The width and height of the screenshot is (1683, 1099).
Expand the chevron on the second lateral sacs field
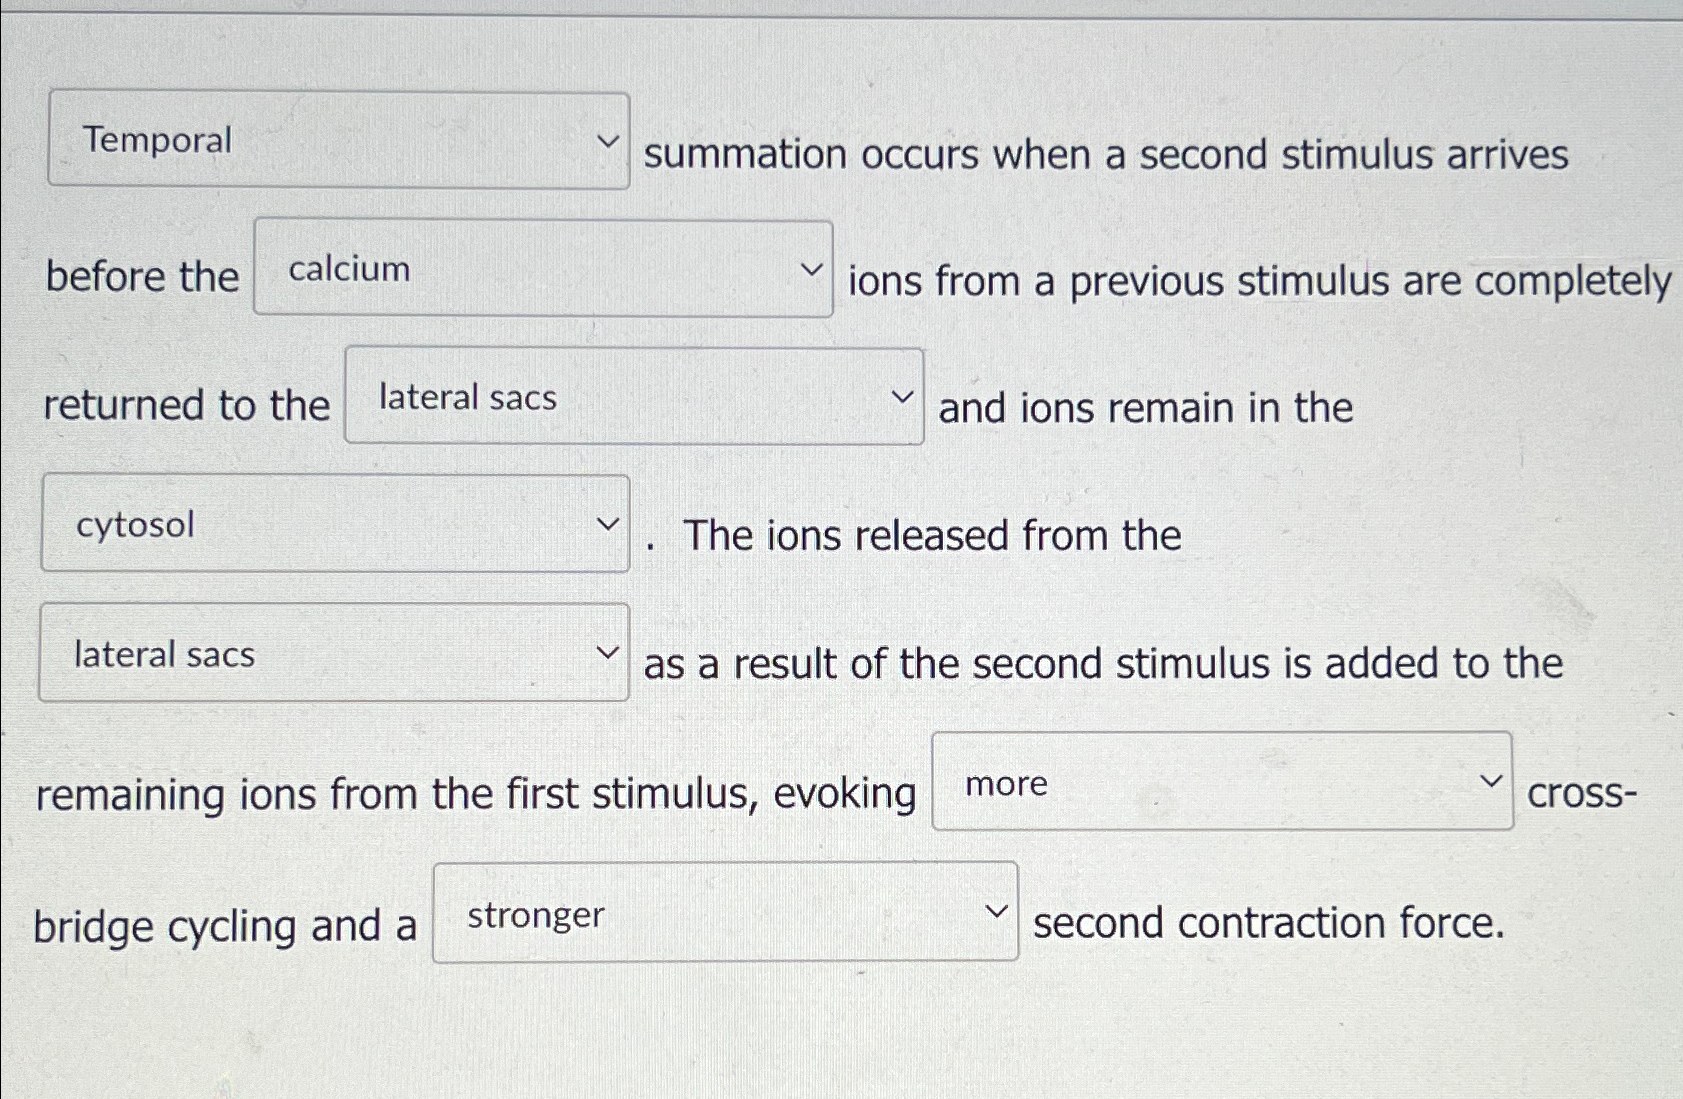[608, 652]
